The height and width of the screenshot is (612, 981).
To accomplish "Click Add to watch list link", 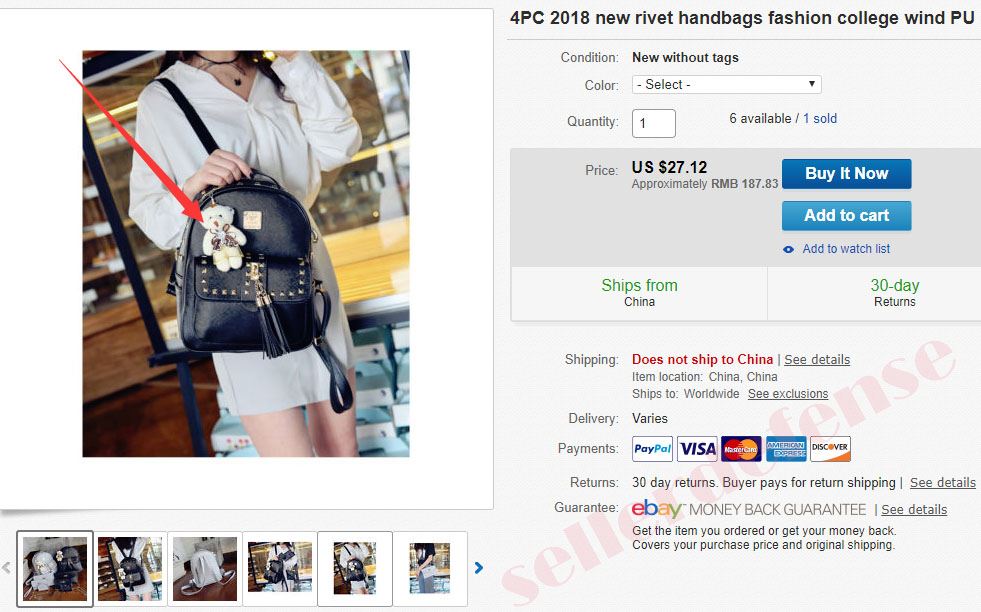I will 846,249.
